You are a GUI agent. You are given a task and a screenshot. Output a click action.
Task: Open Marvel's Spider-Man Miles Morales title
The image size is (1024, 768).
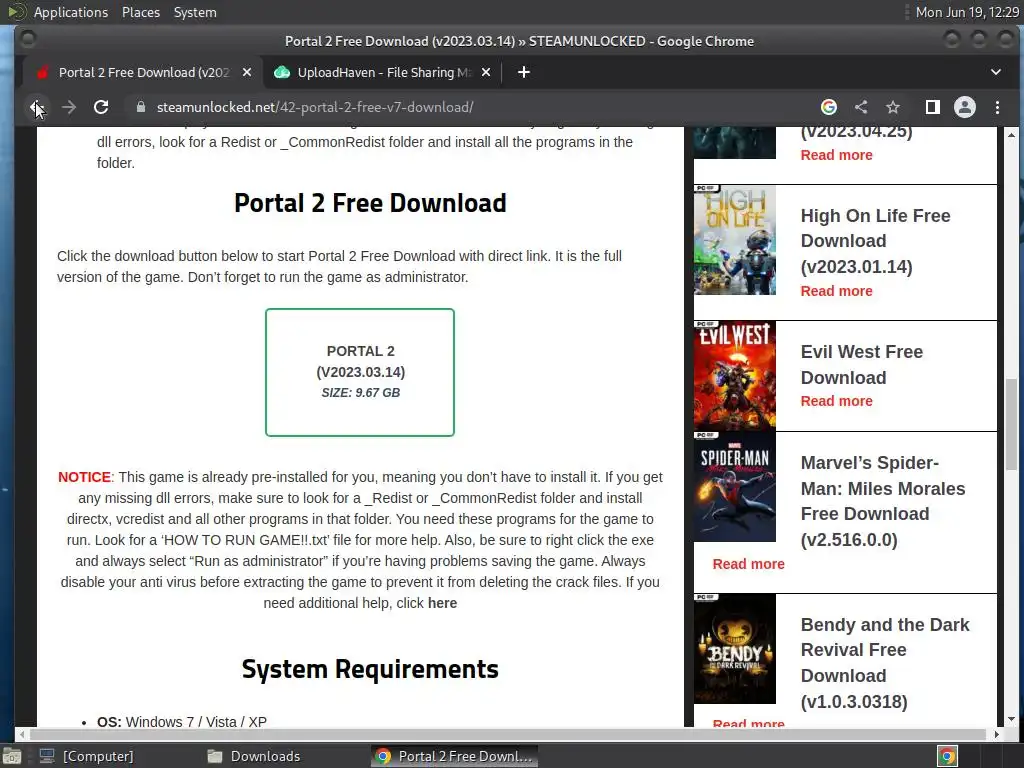[x=882, y=501]
